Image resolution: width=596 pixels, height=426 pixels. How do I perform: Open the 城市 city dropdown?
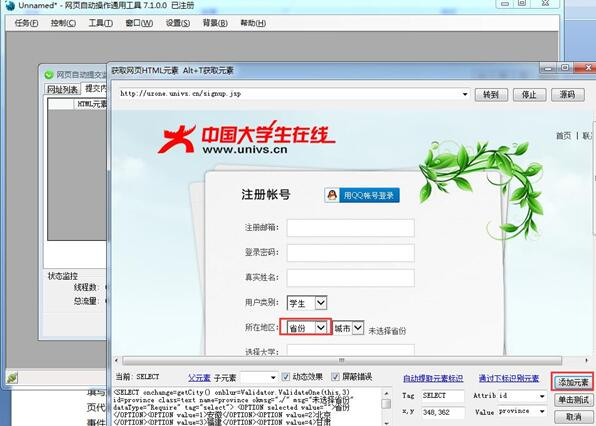[x=348, y=328]
